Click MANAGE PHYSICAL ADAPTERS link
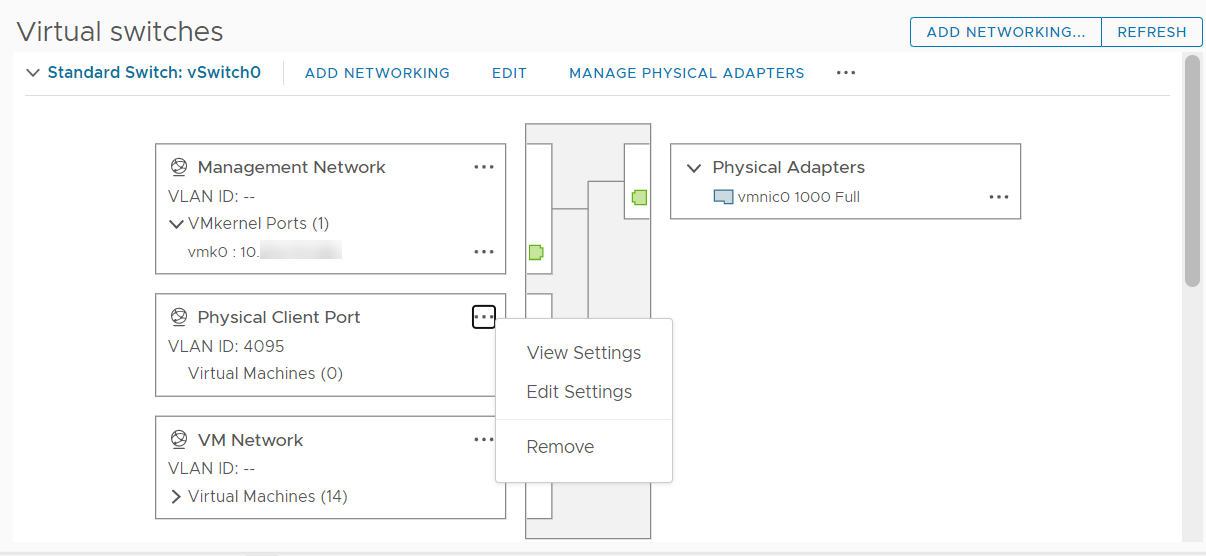 click(687, 73)
